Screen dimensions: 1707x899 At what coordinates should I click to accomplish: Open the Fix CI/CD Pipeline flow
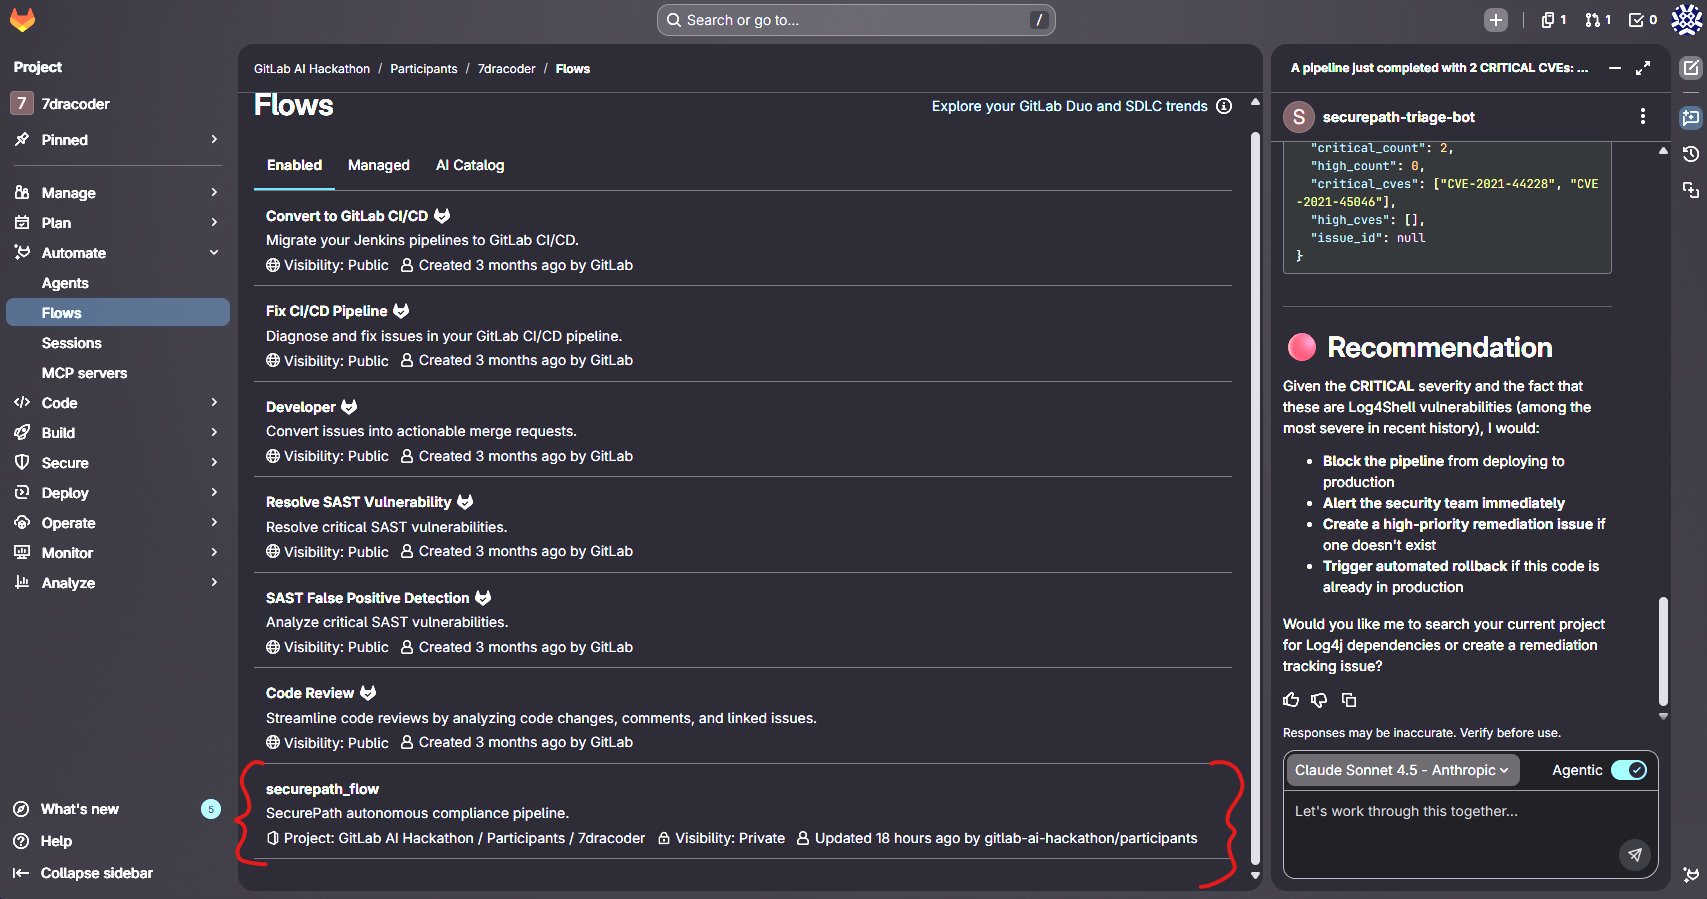tap(326, 311)
